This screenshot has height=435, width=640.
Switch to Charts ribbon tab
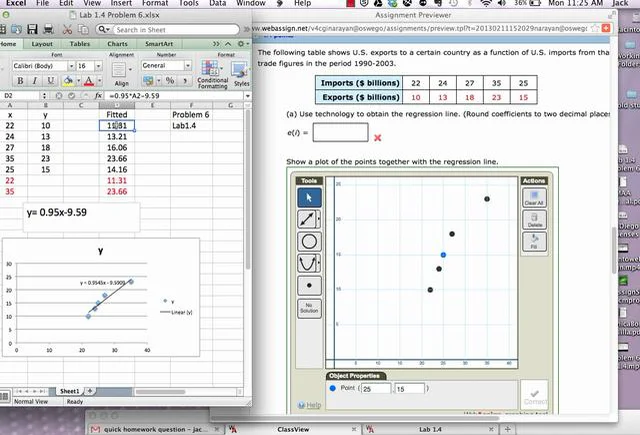tap(118, 44)
